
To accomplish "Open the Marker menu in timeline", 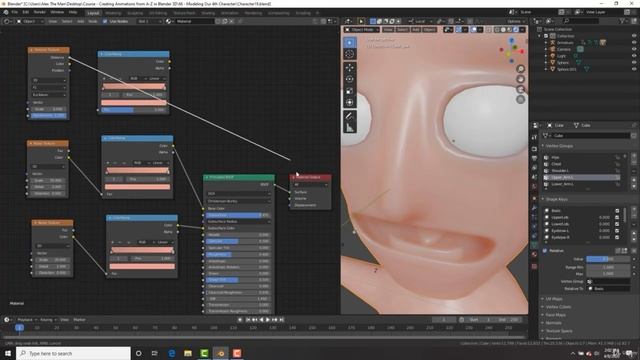I will click(79, 320).
